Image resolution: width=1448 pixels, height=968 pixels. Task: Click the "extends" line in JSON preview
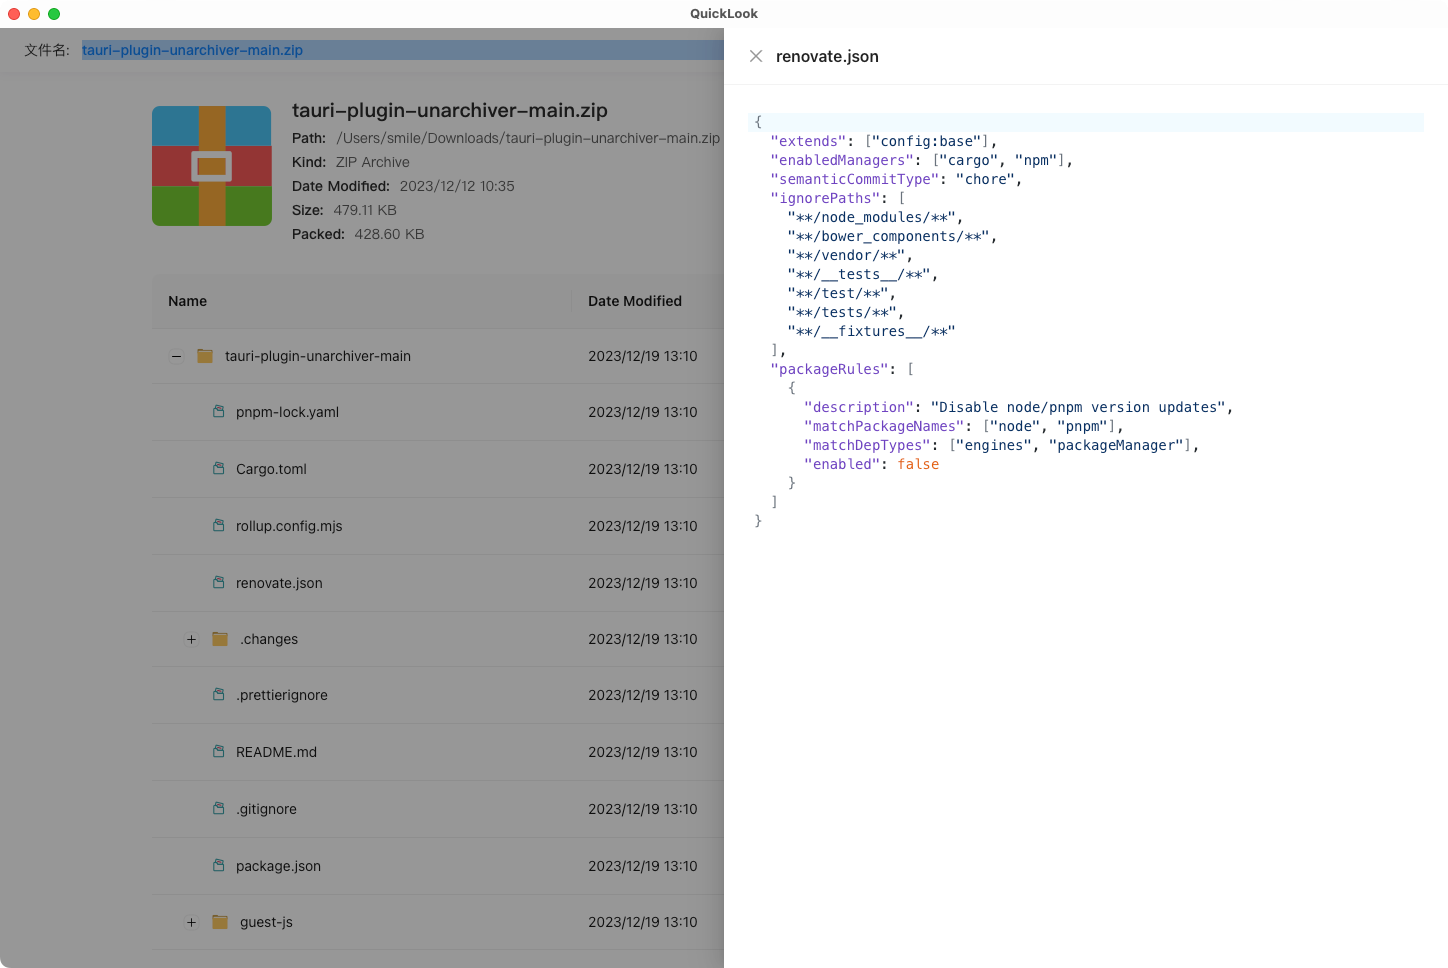tap(884, 141)
